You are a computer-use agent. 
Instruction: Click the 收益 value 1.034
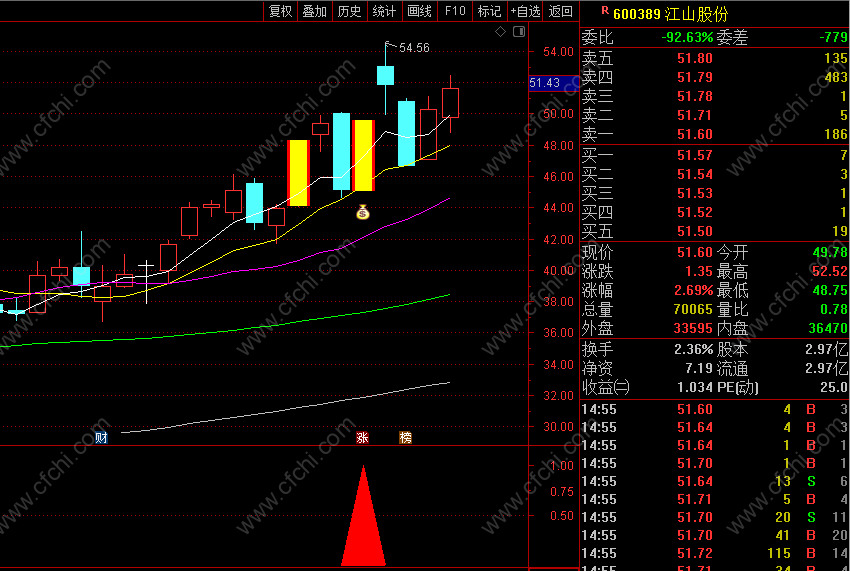click(694, 387)
